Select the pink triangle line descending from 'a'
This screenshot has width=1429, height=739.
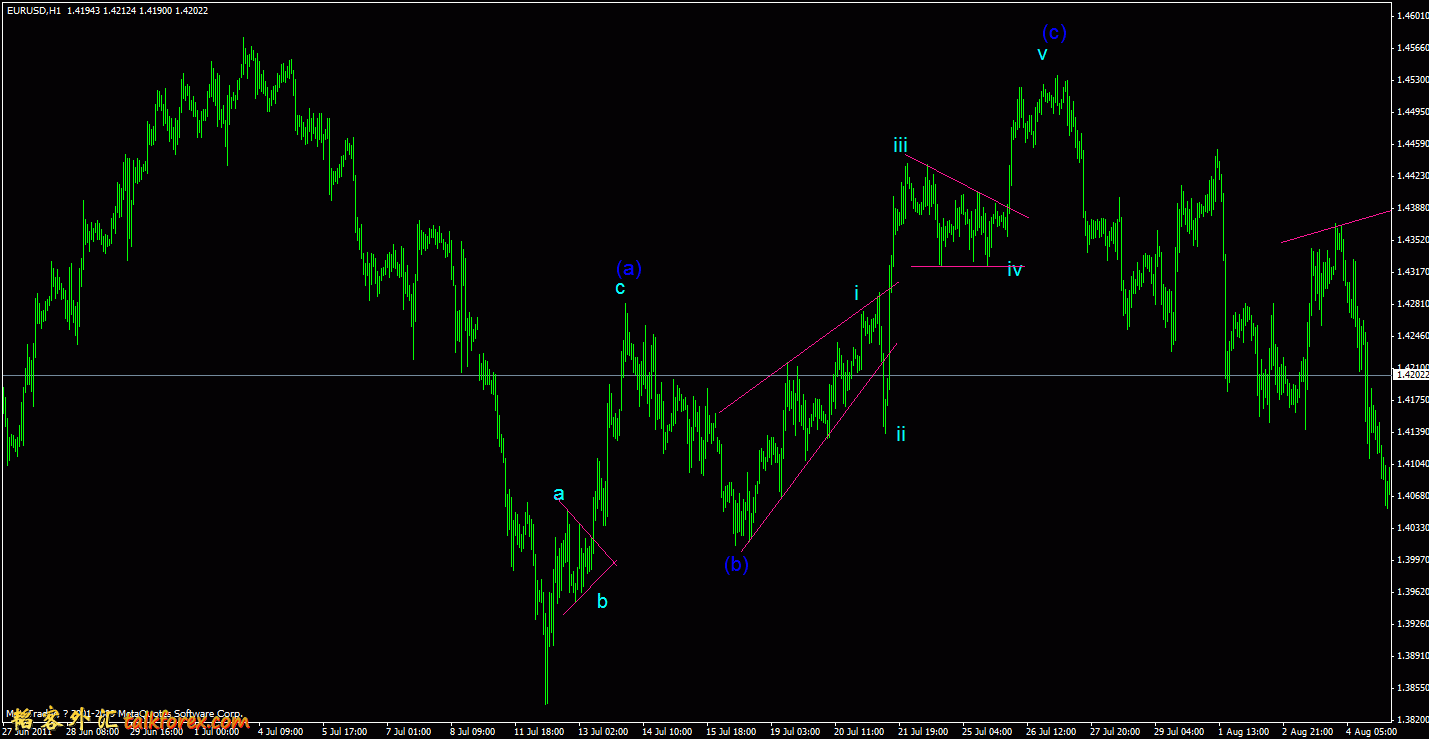tap(589, 533)
